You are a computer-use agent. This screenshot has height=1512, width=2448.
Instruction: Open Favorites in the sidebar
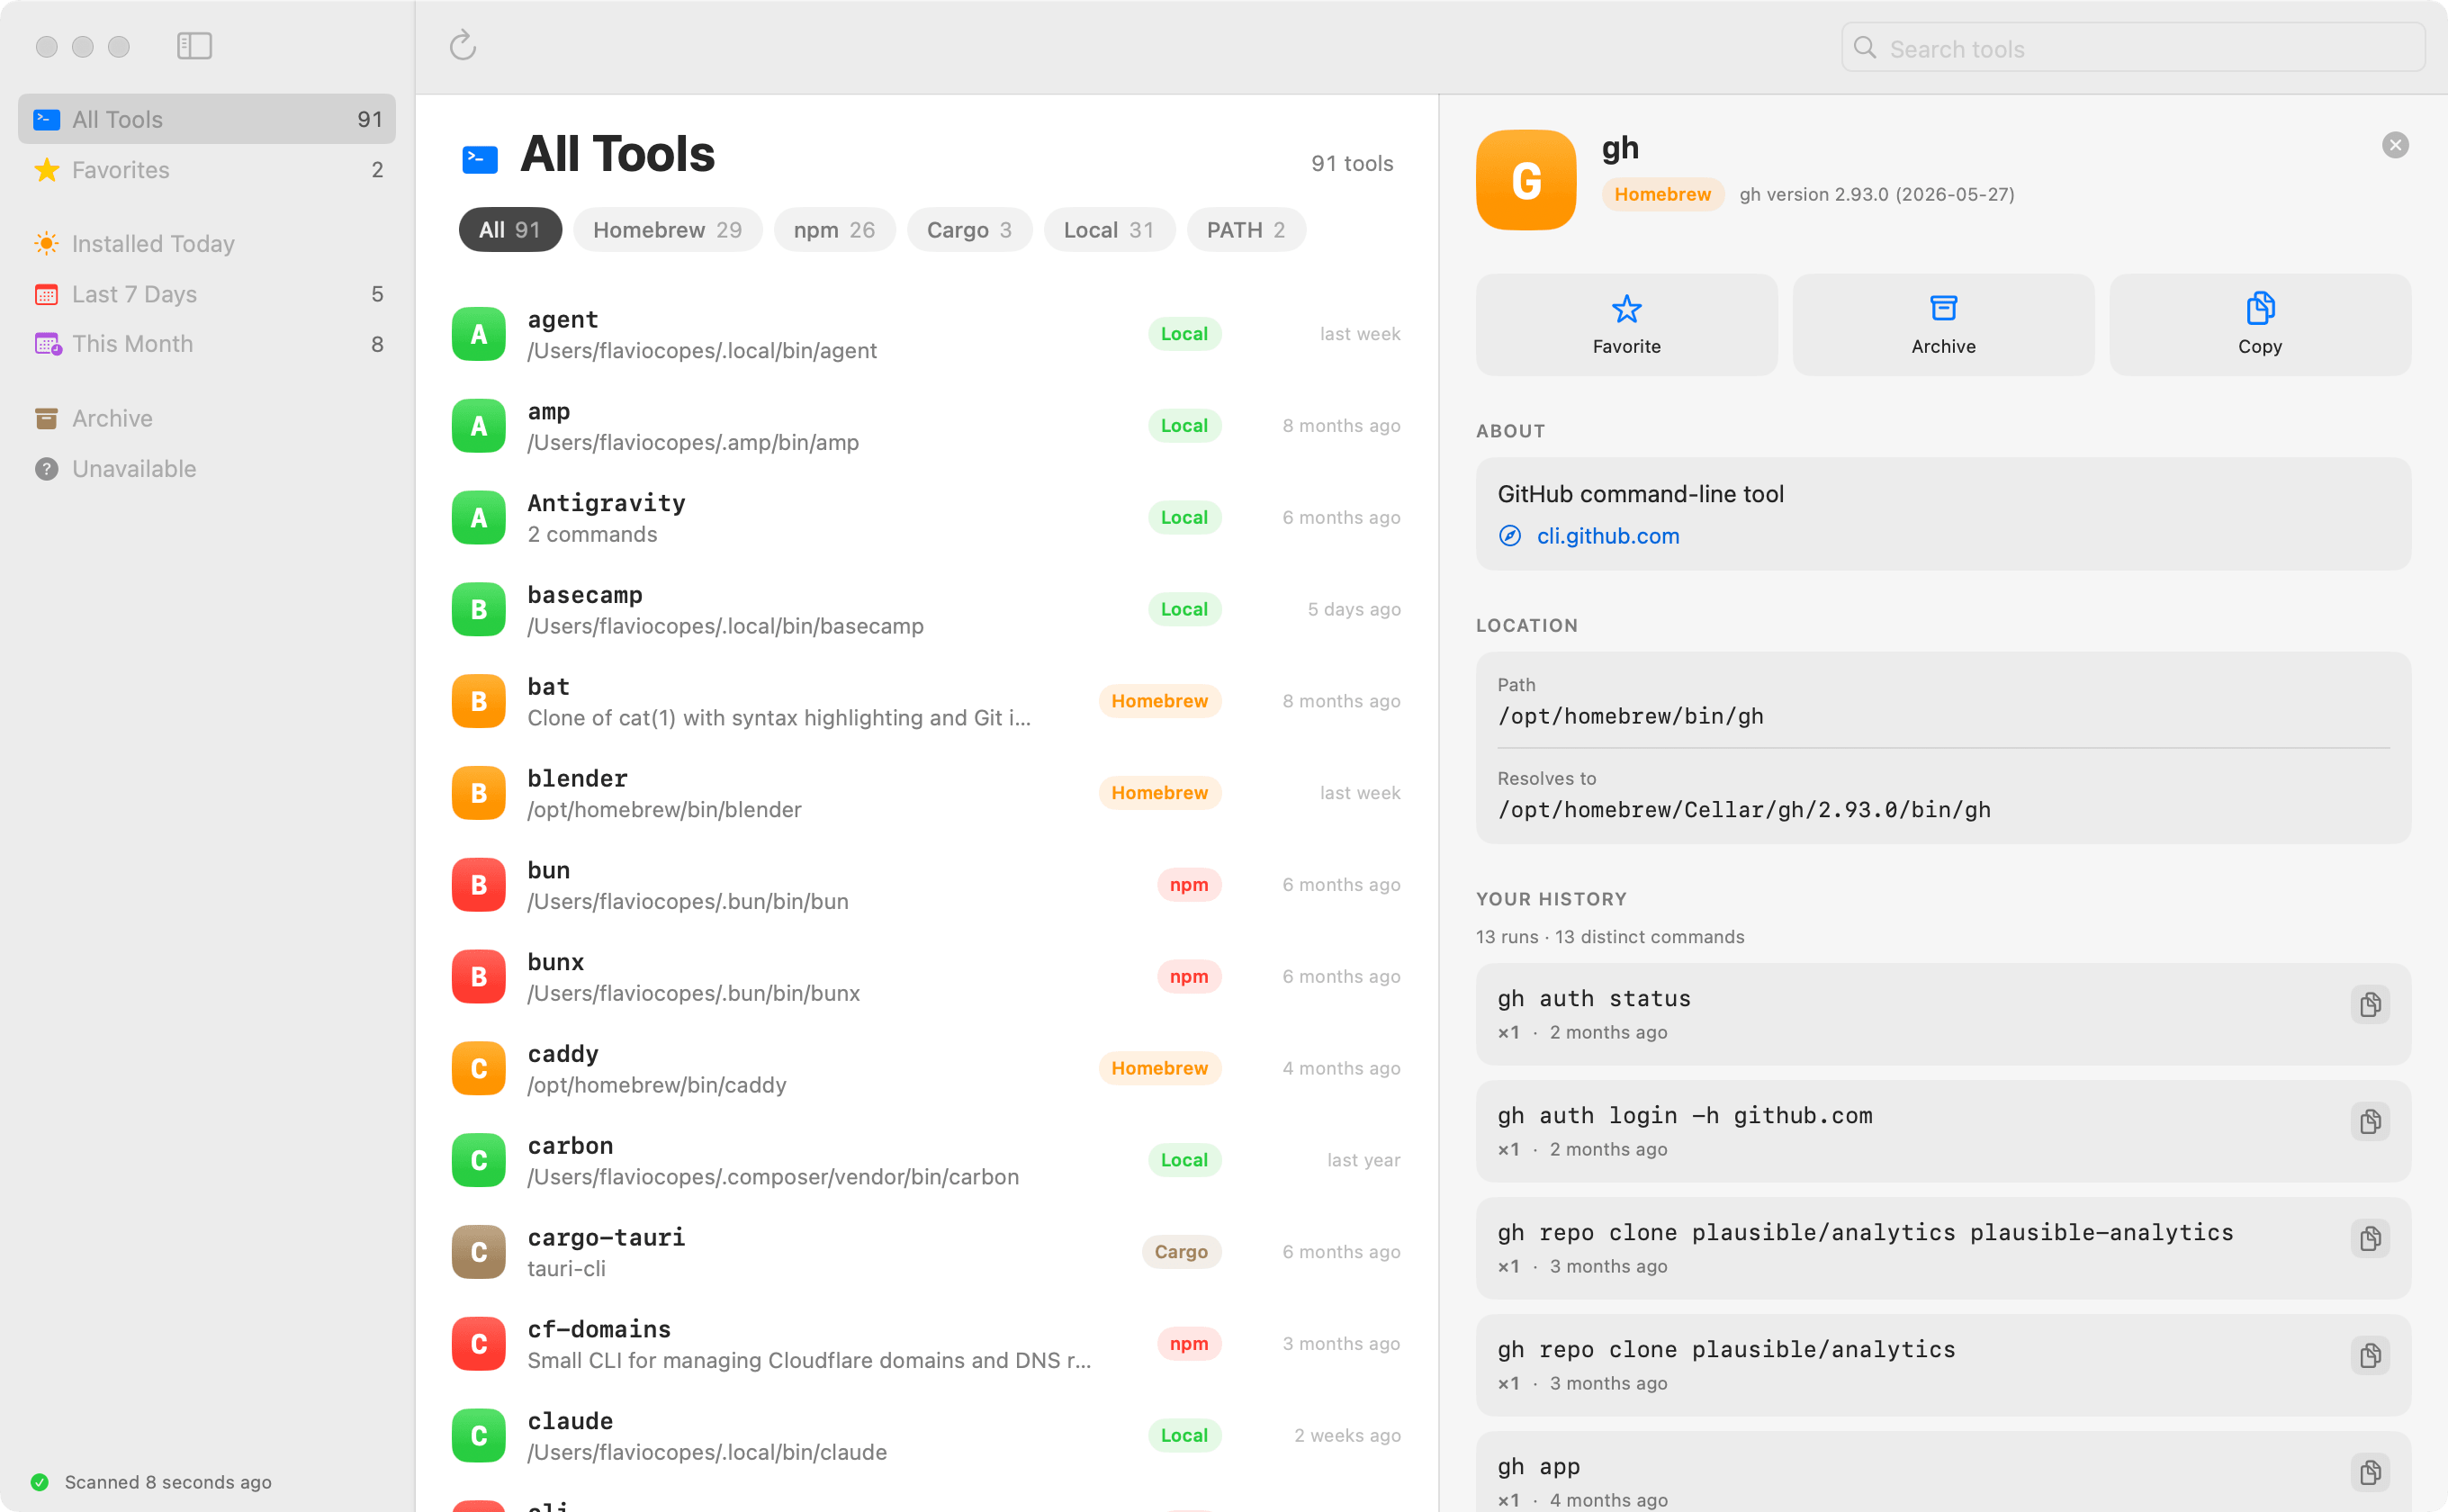207,170
